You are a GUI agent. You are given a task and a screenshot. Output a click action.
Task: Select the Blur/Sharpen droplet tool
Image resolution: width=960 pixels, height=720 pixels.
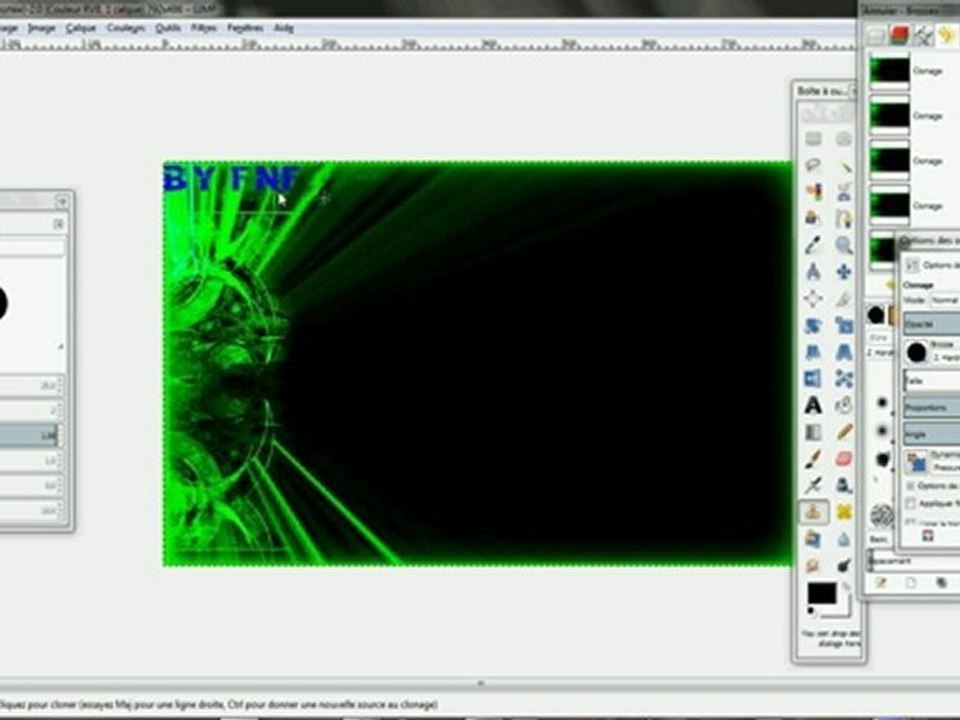(844, 539)
